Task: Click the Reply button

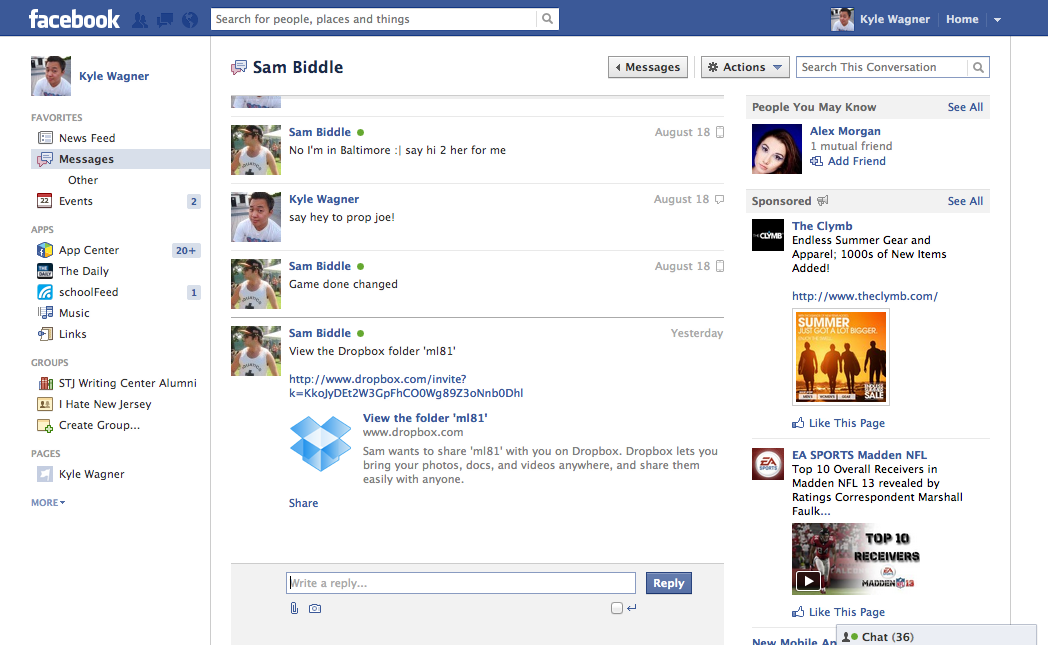Action: pos(668,583)
